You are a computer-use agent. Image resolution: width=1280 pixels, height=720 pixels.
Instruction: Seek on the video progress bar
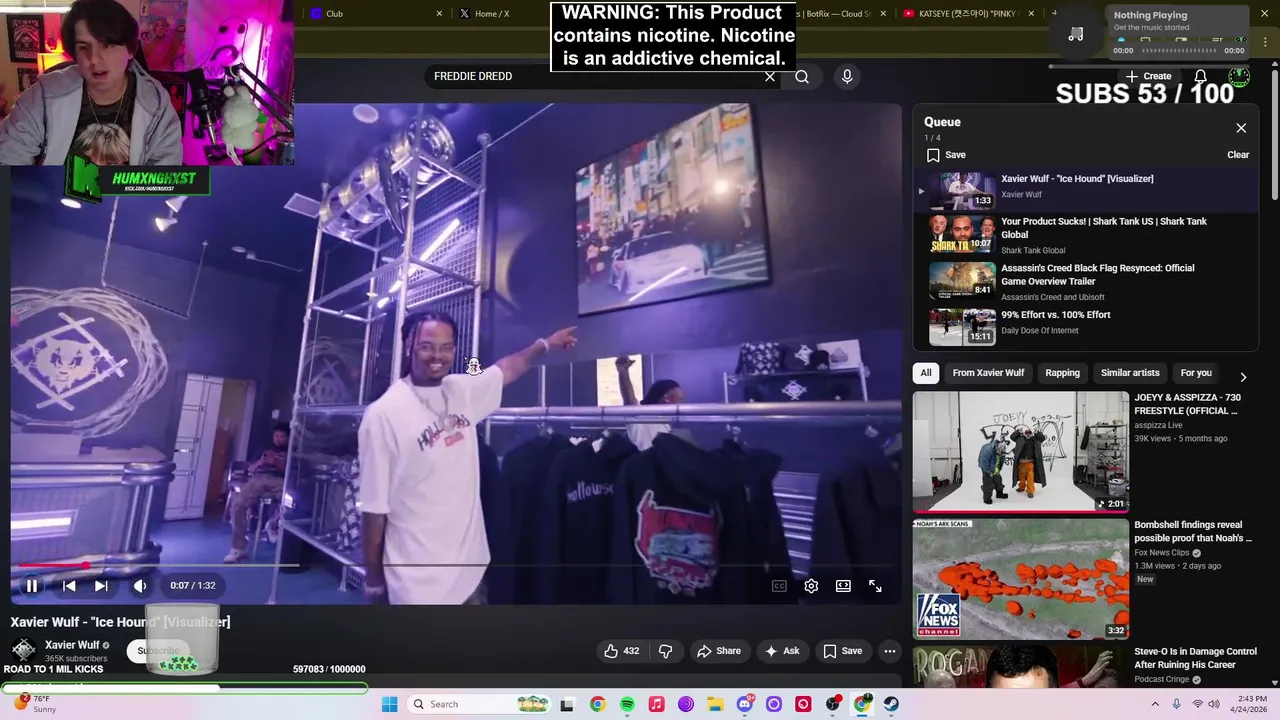(456, 565)
